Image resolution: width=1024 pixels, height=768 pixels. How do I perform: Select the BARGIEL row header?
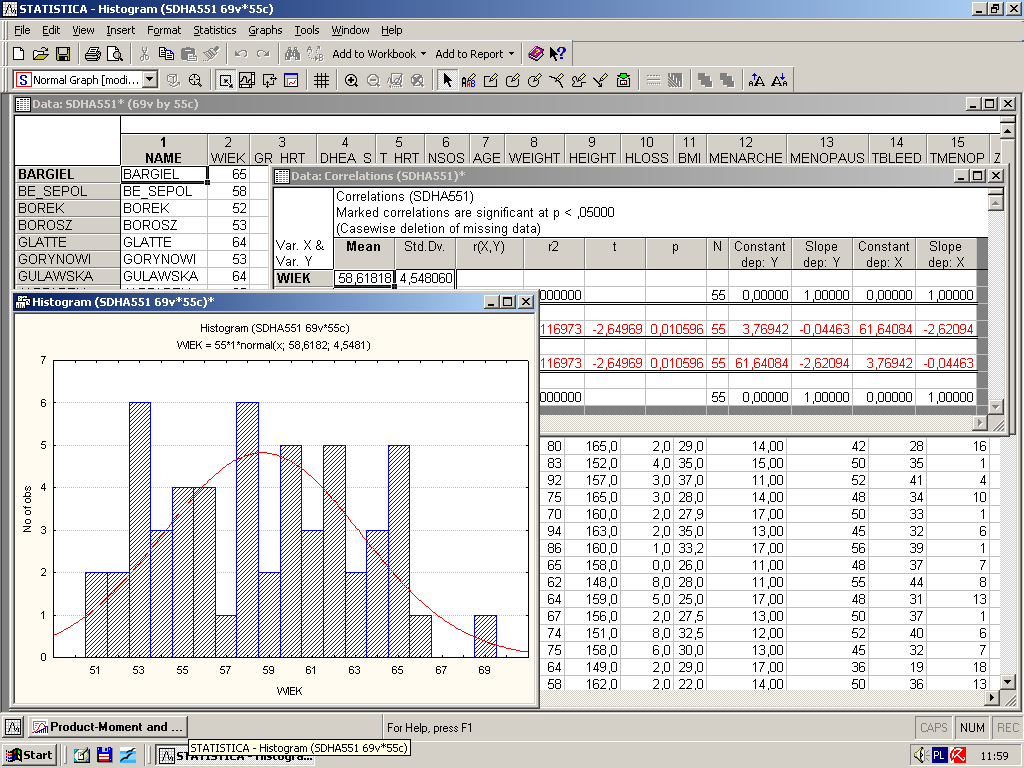[x=67, y=174]
